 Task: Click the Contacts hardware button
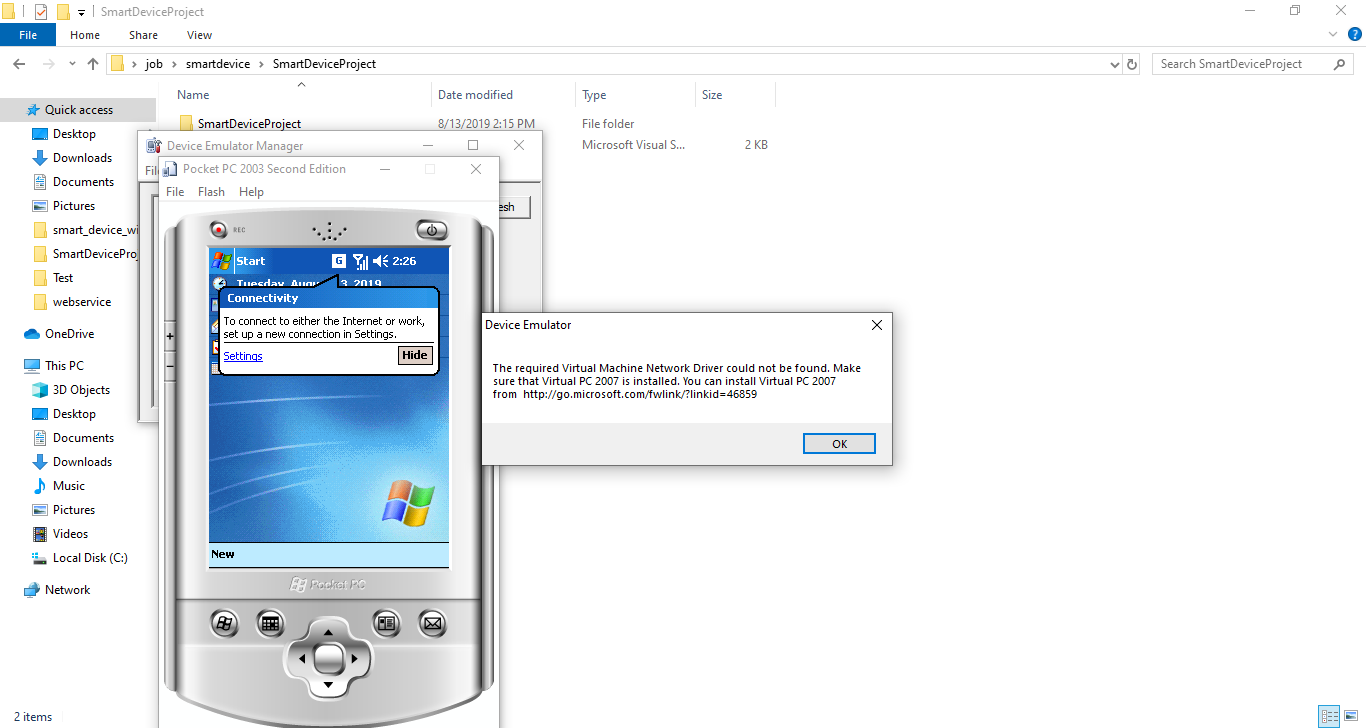click(386, 623)
